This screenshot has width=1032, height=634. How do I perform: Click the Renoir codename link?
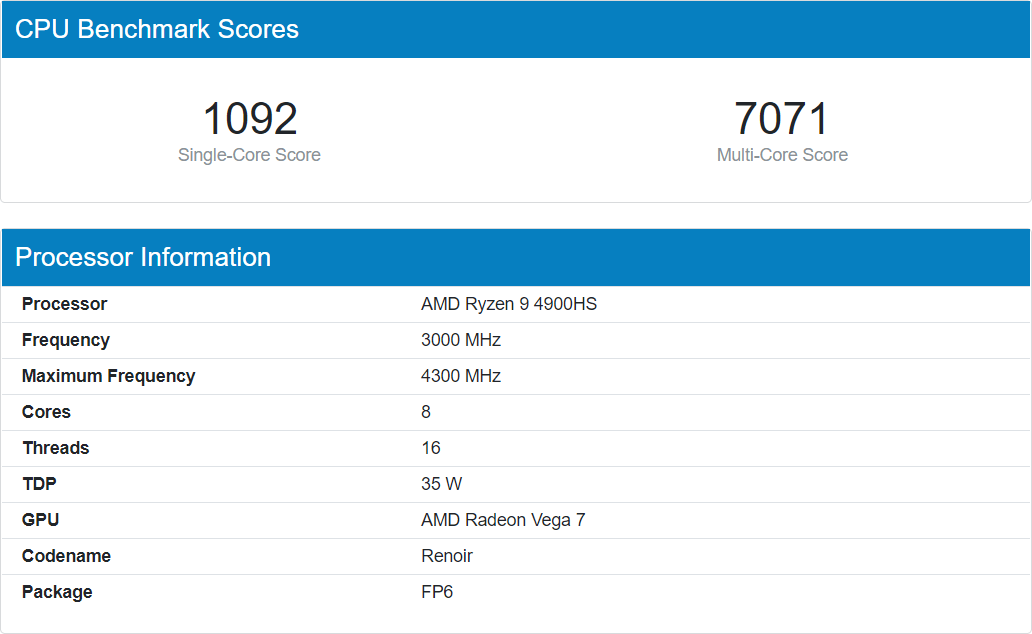click(x=446, y=556)
